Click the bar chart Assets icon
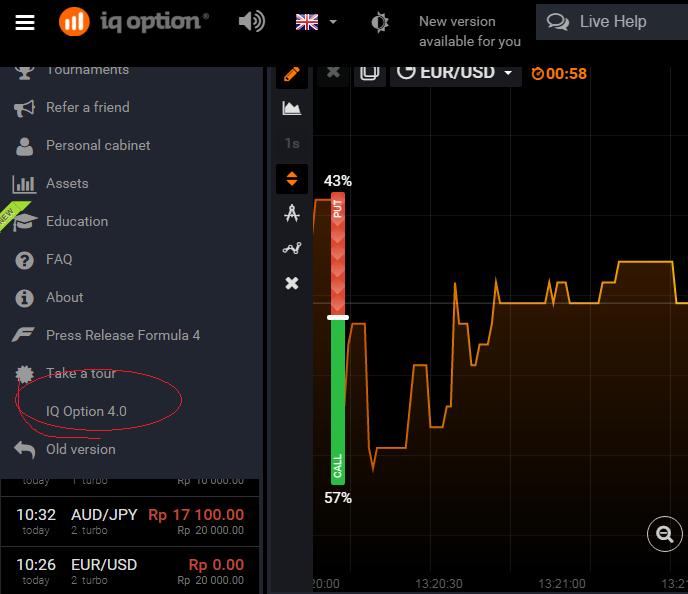This screenshot has width=688, height=594. (x=24, y=184)
